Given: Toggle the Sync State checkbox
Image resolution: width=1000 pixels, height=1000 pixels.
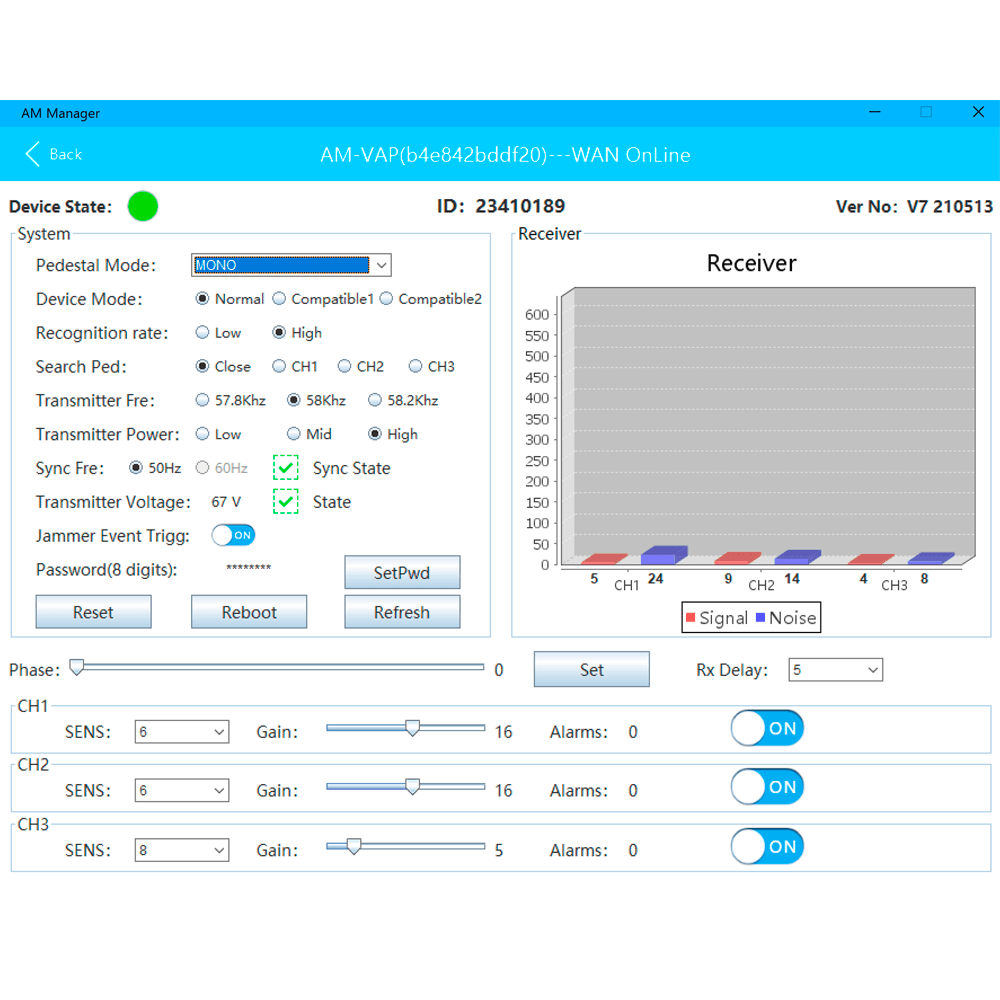Looking at the screenshot, I should point(286,468).
